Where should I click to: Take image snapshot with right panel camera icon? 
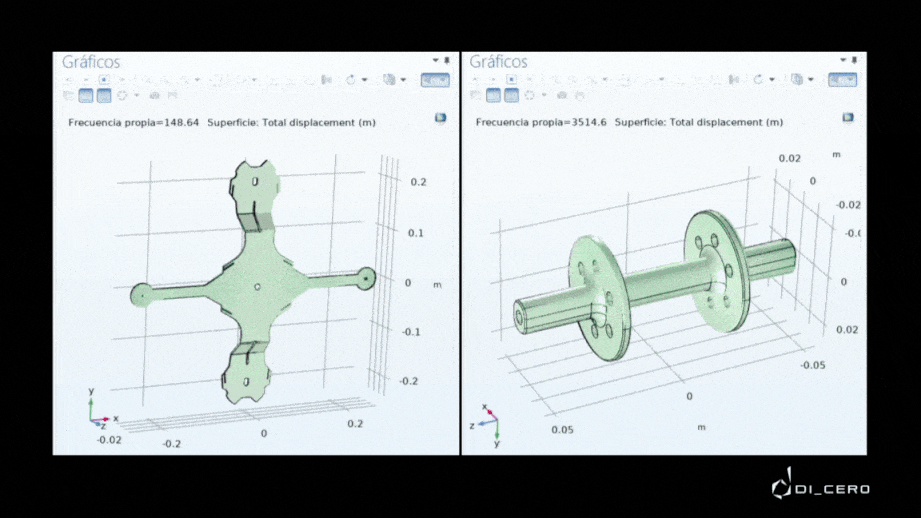(x=562, y=95)
